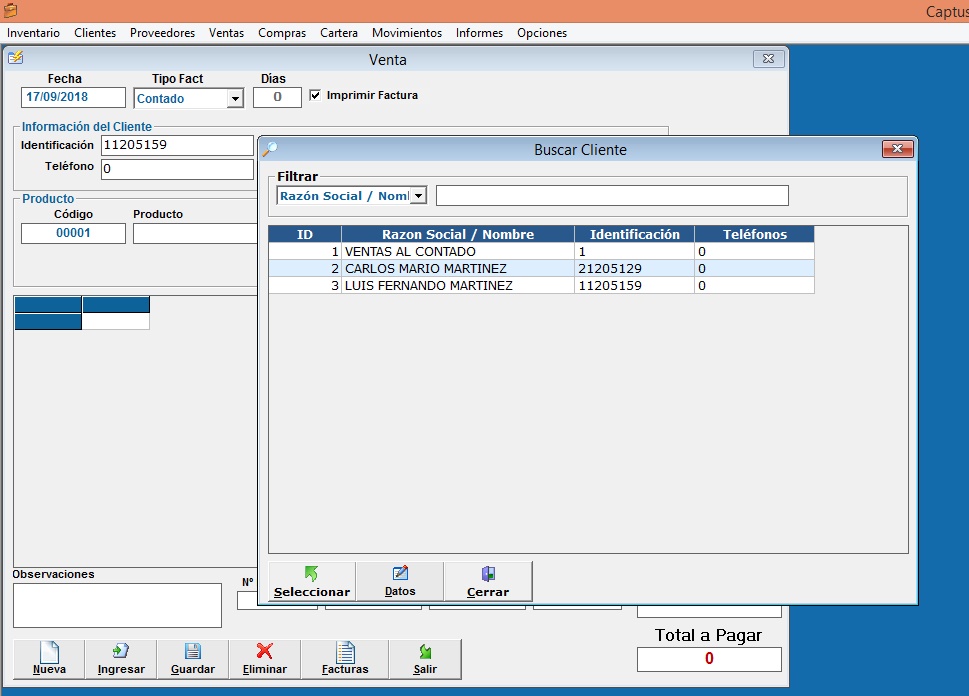Image resolution: width=969 pixels, height=696 pixels.
Task: Open the Cartera menu
Action: coord(339,33)
